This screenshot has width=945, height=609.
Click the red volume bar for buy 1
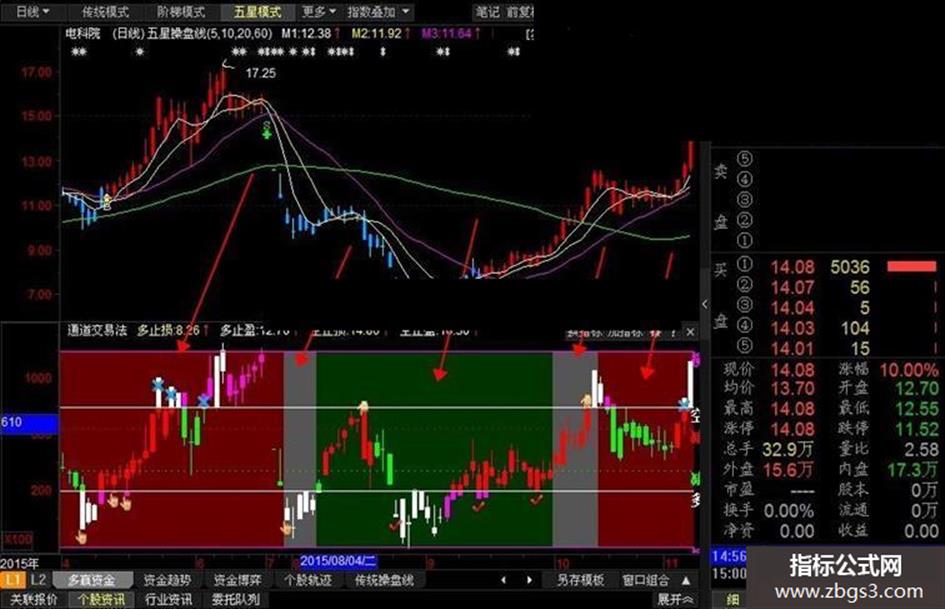(x=911, y=266)
